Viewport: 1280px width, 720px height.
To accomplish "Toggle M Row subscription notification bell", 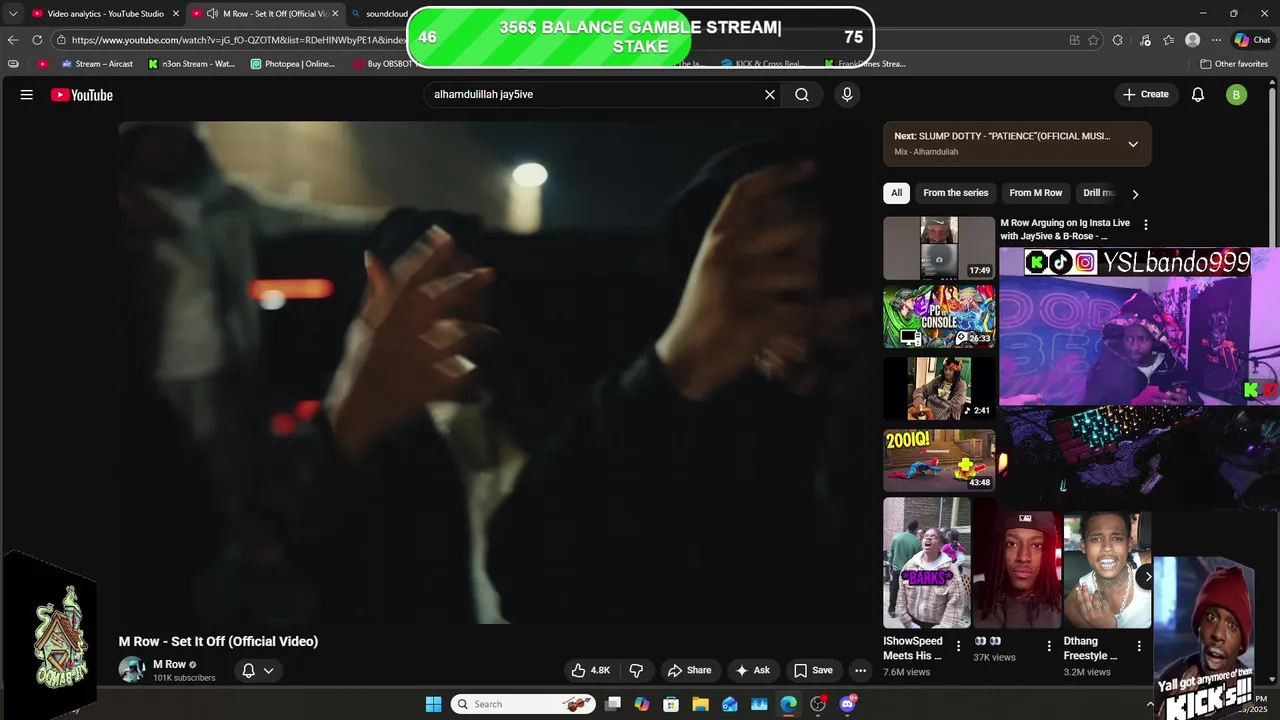I will click(258, 670).
